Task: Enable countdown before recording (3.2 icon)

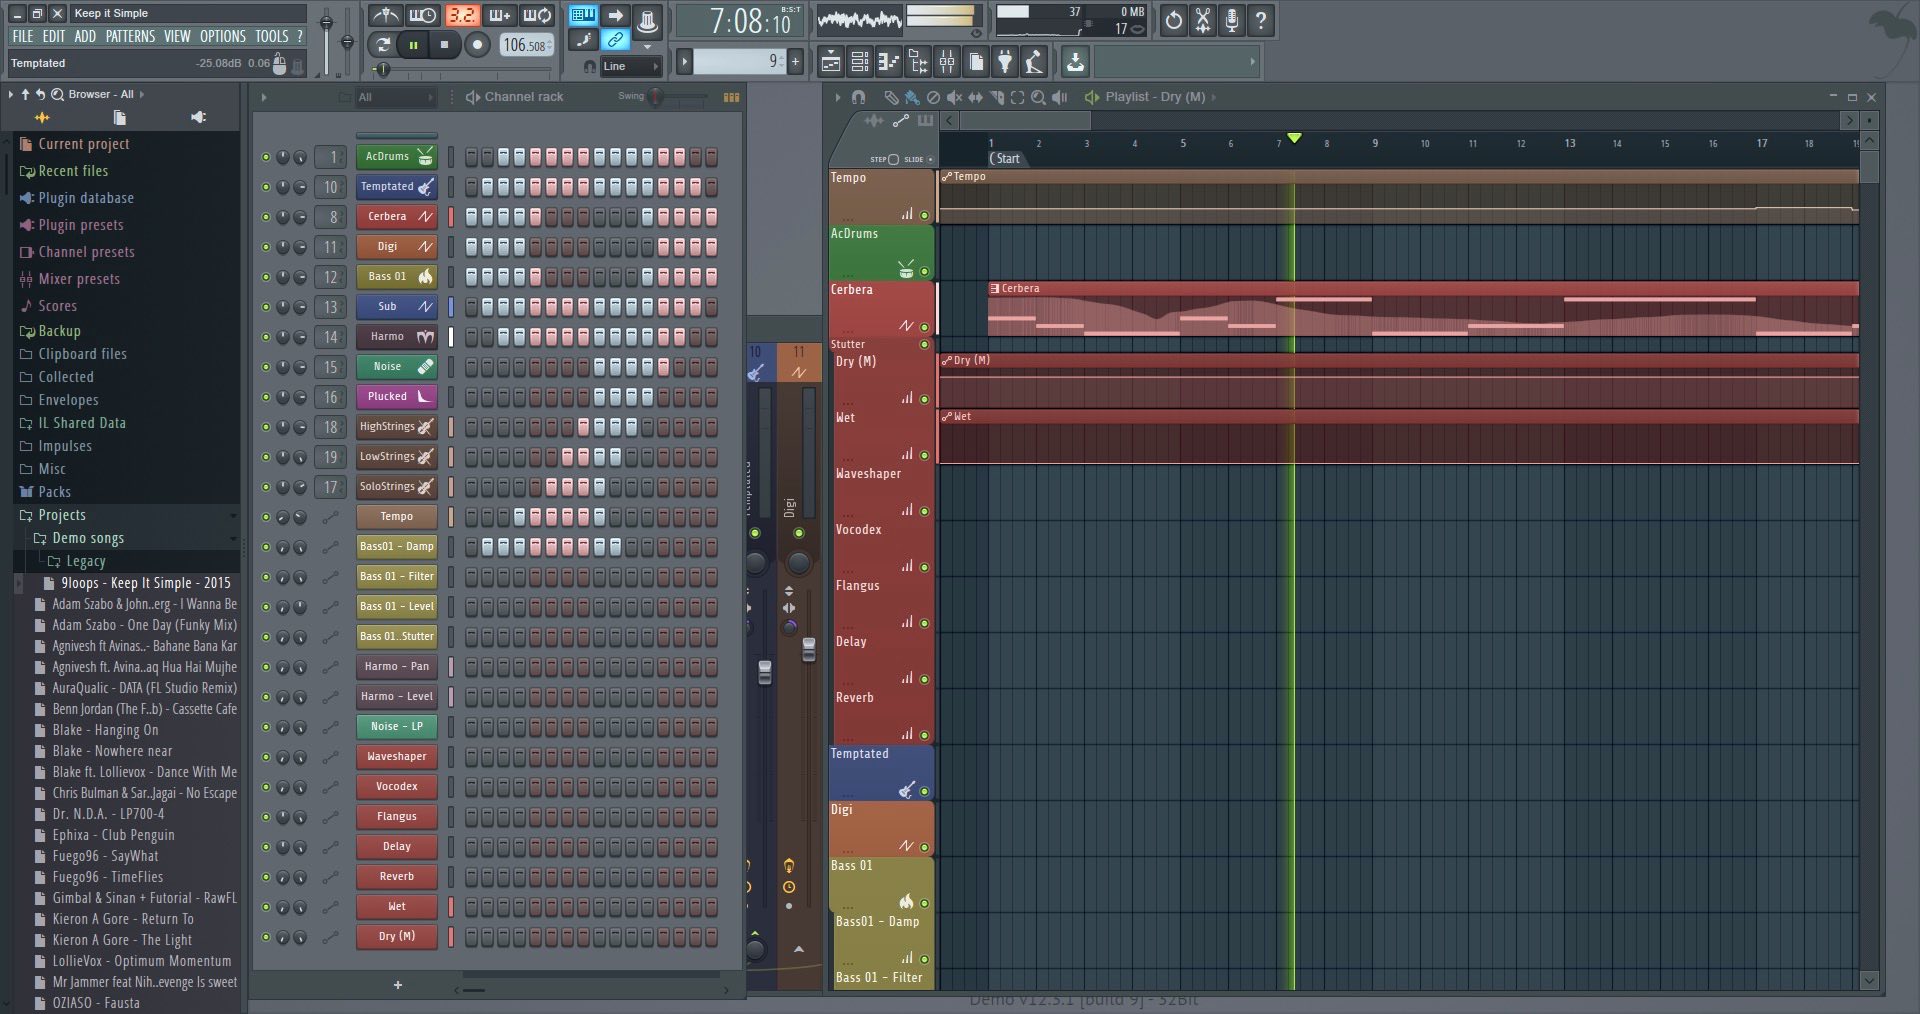Action: coord(461,15)
